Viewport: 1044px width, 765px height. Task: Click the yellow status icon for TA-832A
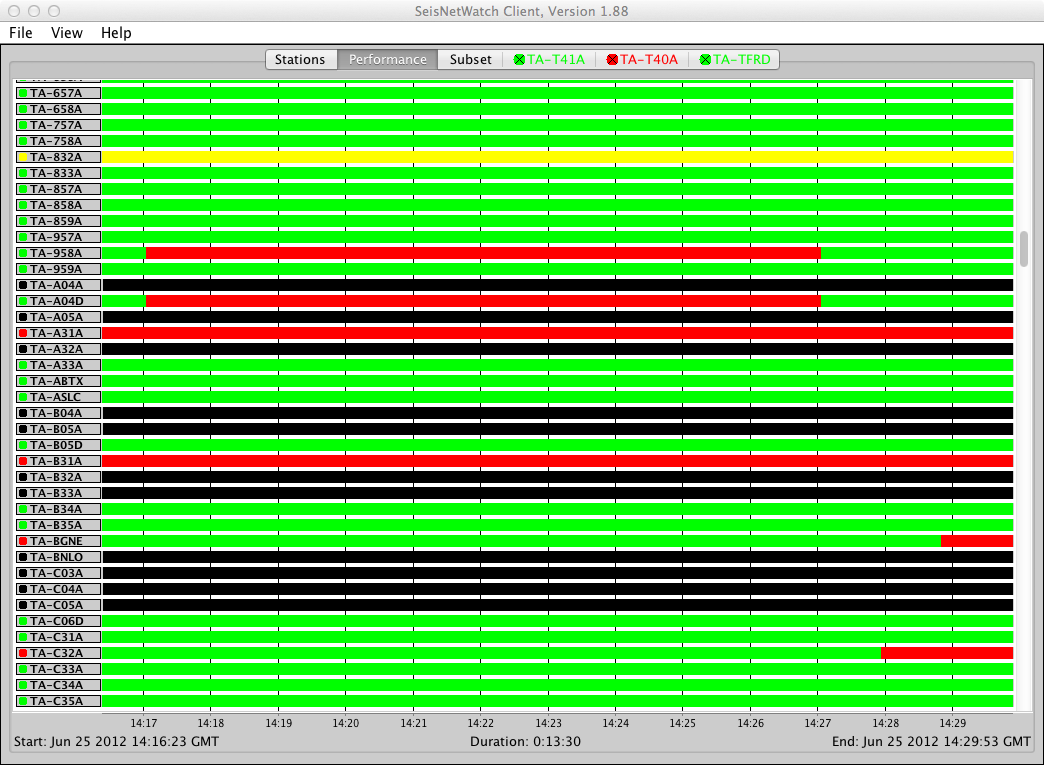point(23,157)
